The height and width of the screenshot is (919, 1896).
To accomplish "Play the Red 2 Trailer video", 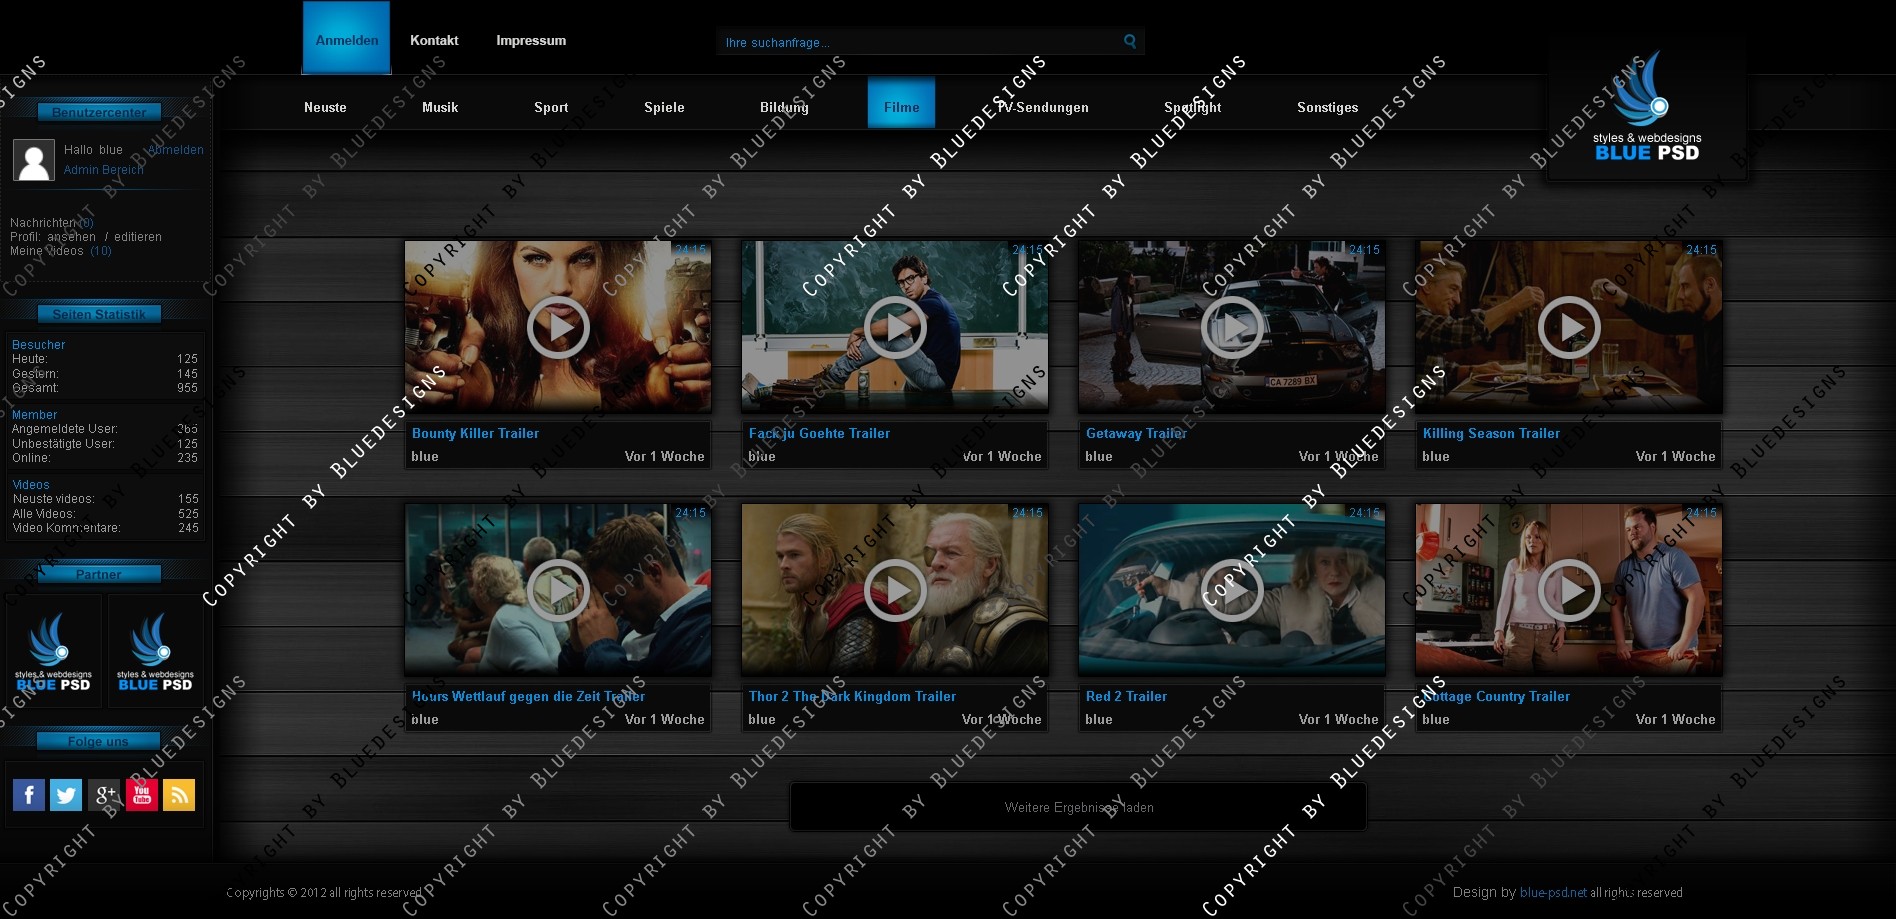I will tap(1232, 590).
